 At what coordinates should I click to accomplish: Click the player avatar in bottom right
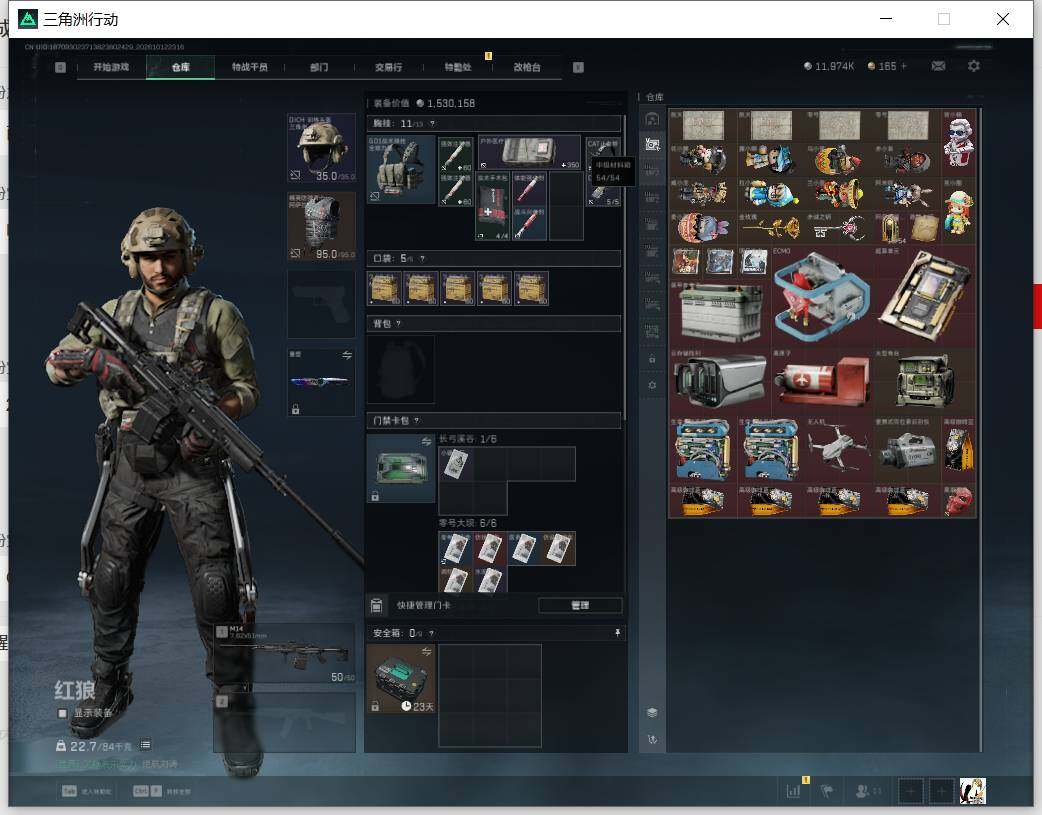[x=972, y=791]
